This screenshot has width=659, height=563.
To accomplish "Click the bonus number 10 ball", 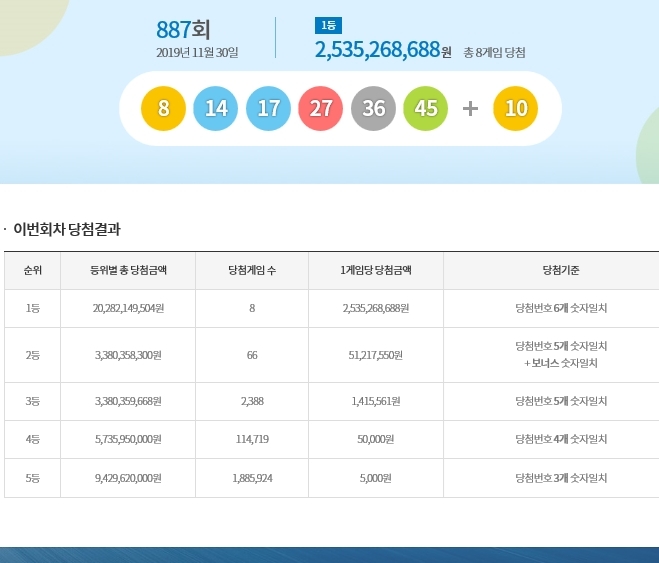I will tap(516, 109).
